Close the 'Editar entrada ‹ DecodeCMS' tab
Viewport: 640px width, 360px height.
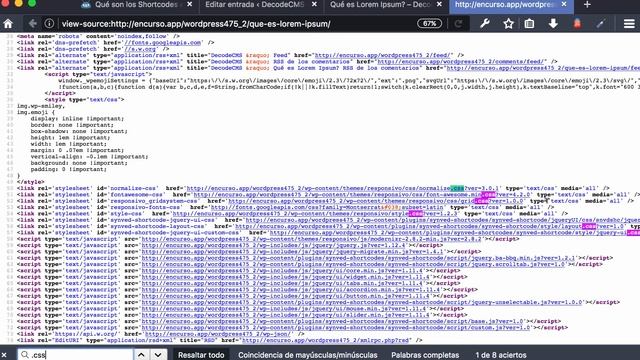coord(314,4)
